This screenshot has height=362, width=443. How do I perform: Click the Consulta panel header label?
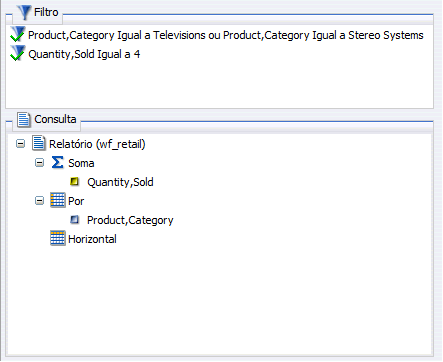[55, 119]
